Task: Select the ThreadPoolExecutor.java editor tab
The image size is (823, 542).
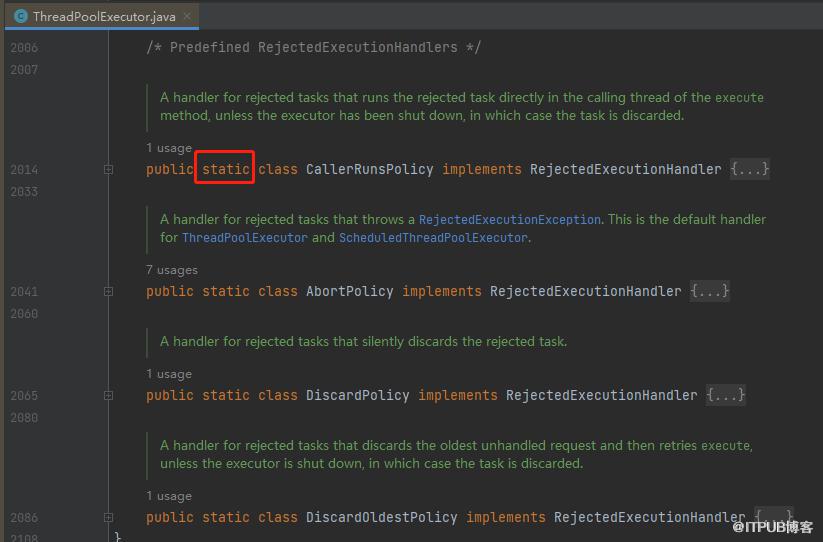Action: click(x=102, y=16)
